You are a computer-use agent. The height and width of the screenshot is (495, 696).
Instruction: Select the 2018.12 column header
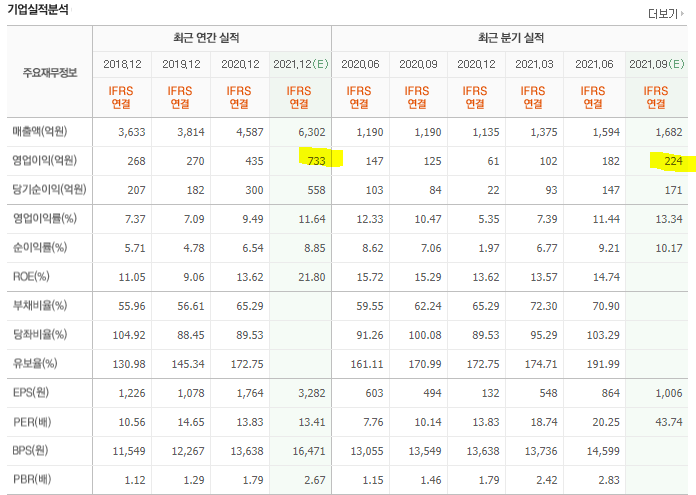tap(122, 64)
